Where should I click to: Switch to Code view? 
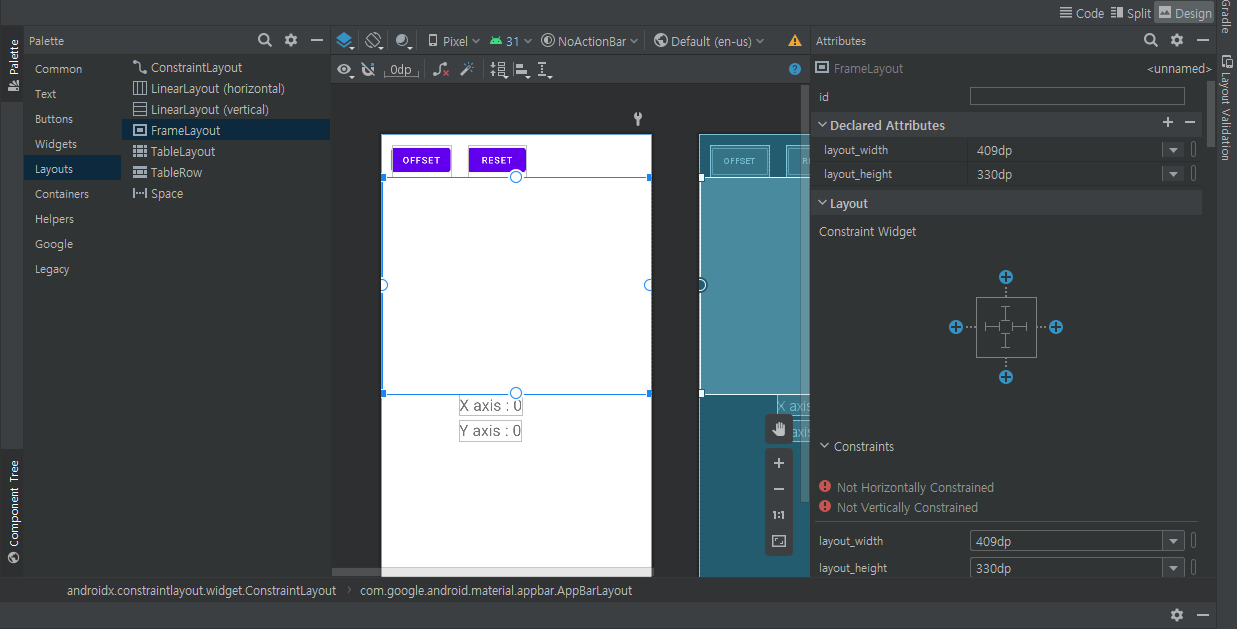[x=1081, y=13]
